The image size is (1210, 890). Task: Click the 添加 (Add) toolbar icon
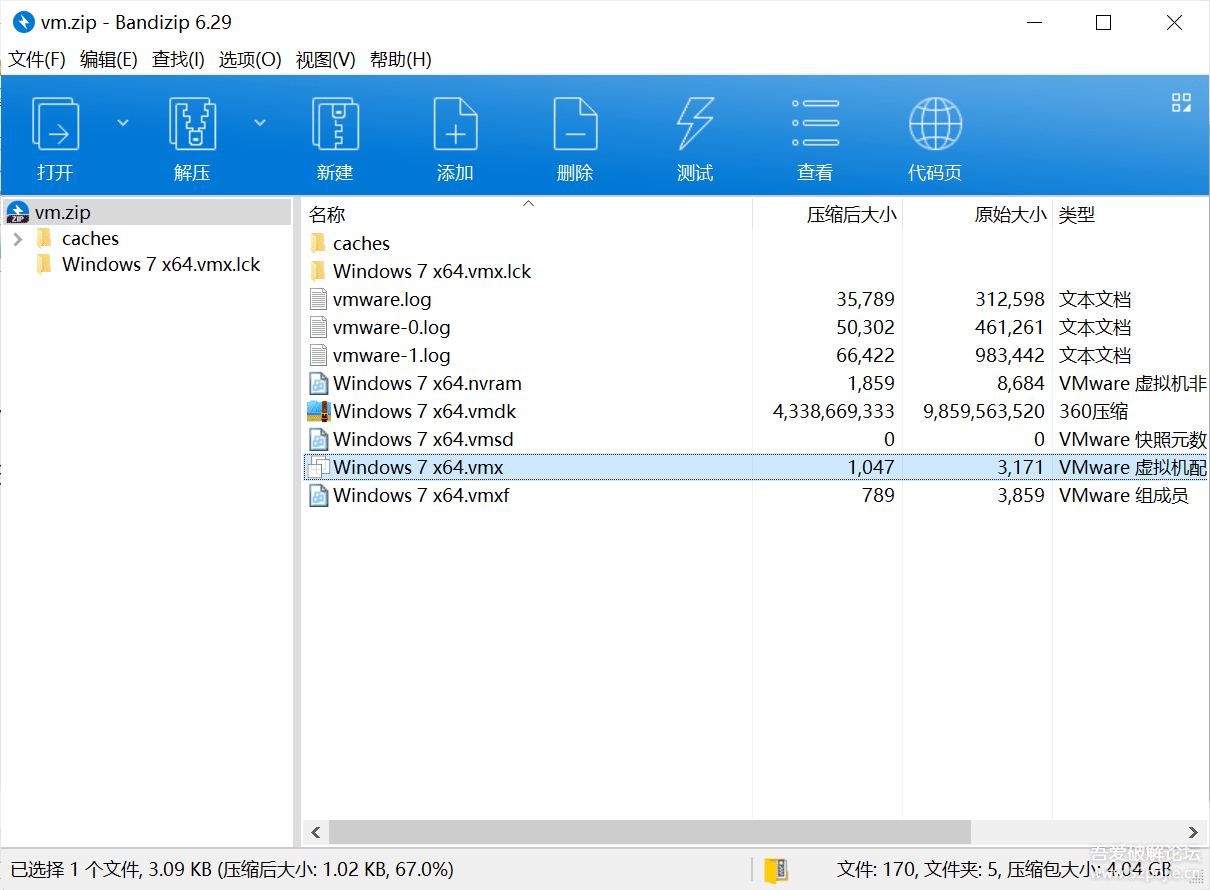455,124
